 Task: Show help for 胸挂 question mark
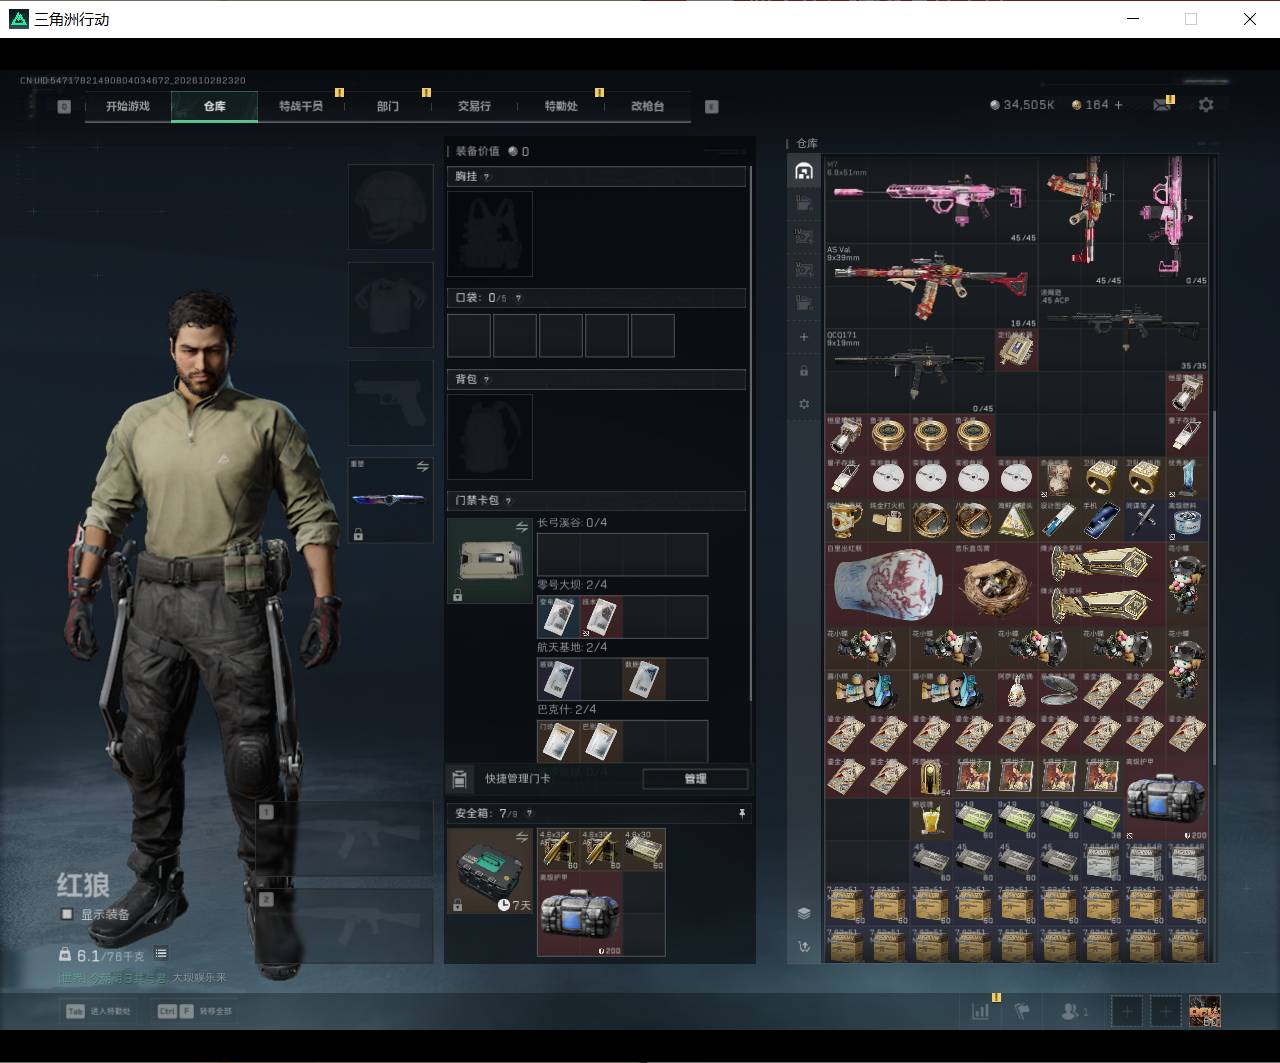(x=487, y=177)
